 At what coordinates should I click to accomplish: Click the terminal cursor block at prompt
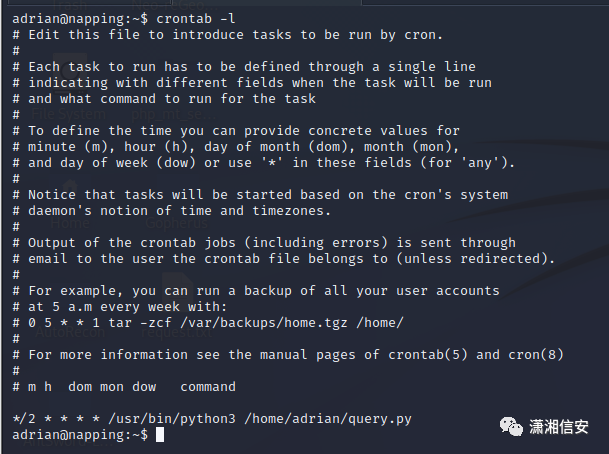point(160,435)
